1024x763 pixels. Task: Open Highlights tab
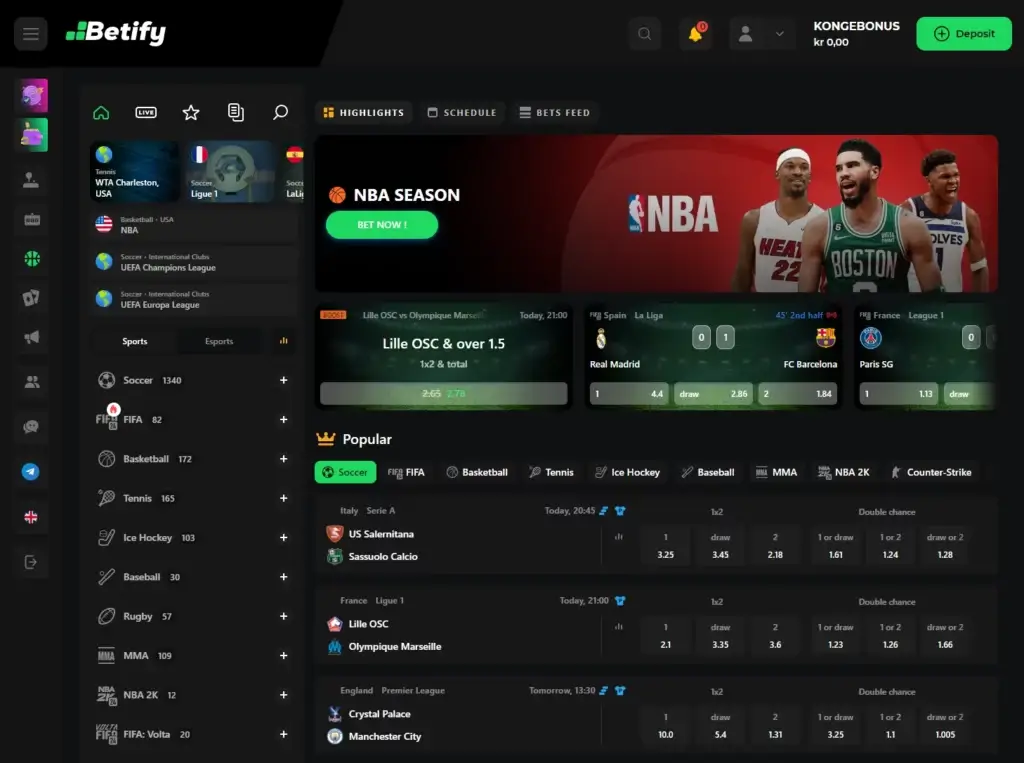[x=364, y=112]
